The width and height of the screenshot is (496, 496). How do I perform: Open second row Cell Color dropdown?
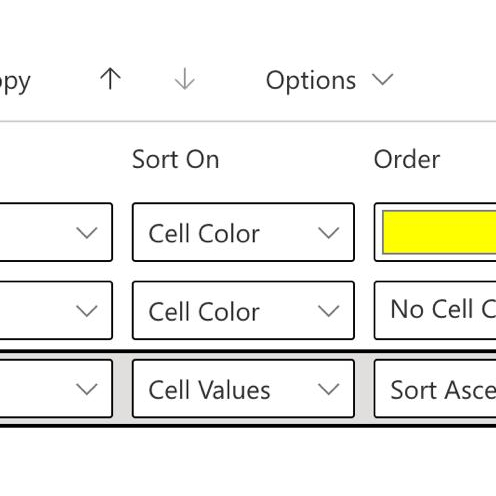243,310
